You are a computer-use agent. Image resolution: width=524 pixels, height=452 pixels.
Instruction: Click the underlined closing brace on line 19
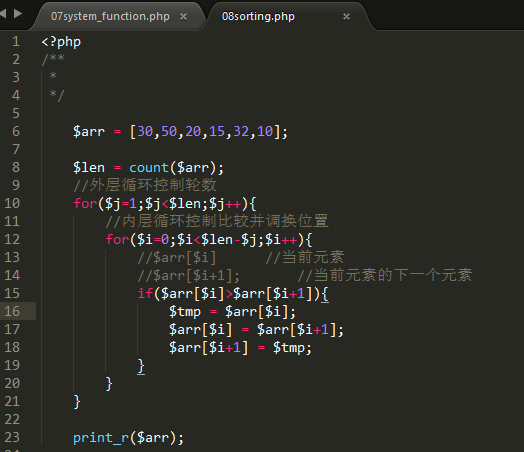pos(141,366)
